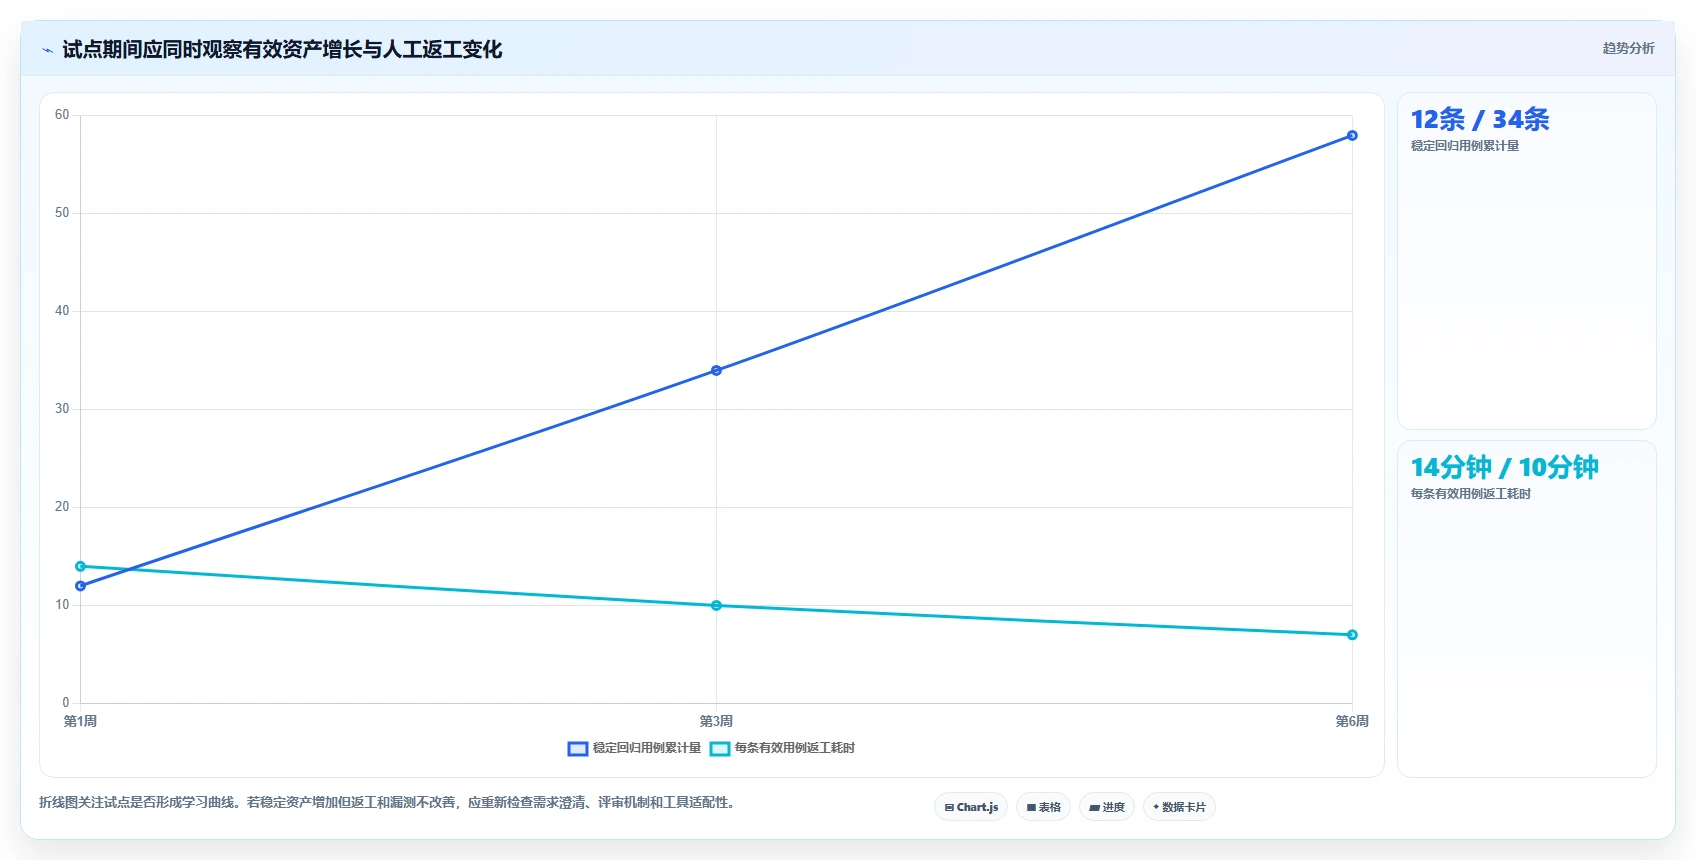Toggle the 稳定回归用例累计量 legend swatch
This screenshot has width=1696, height=860.
[x=578, y=749]
